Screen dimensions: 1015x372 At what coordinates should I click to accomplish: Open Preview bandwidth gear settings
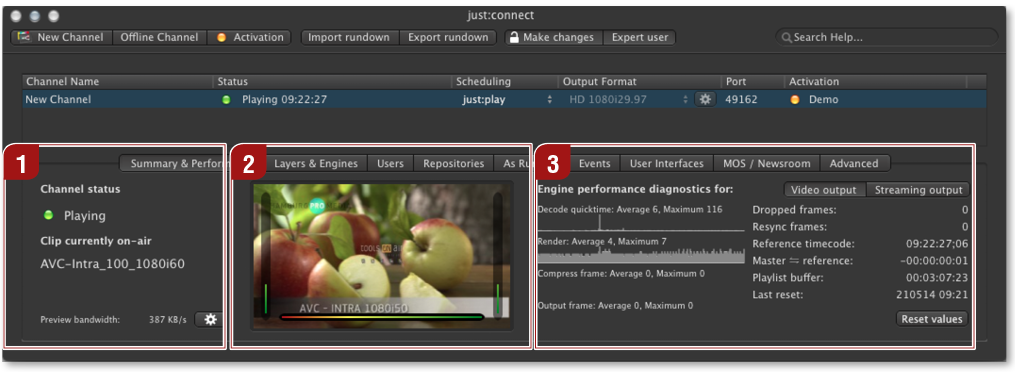209,320
